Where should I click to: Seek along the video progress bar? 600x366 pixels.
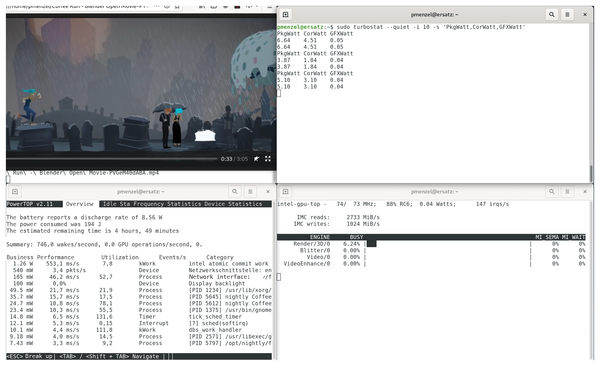tap(112, 158)
